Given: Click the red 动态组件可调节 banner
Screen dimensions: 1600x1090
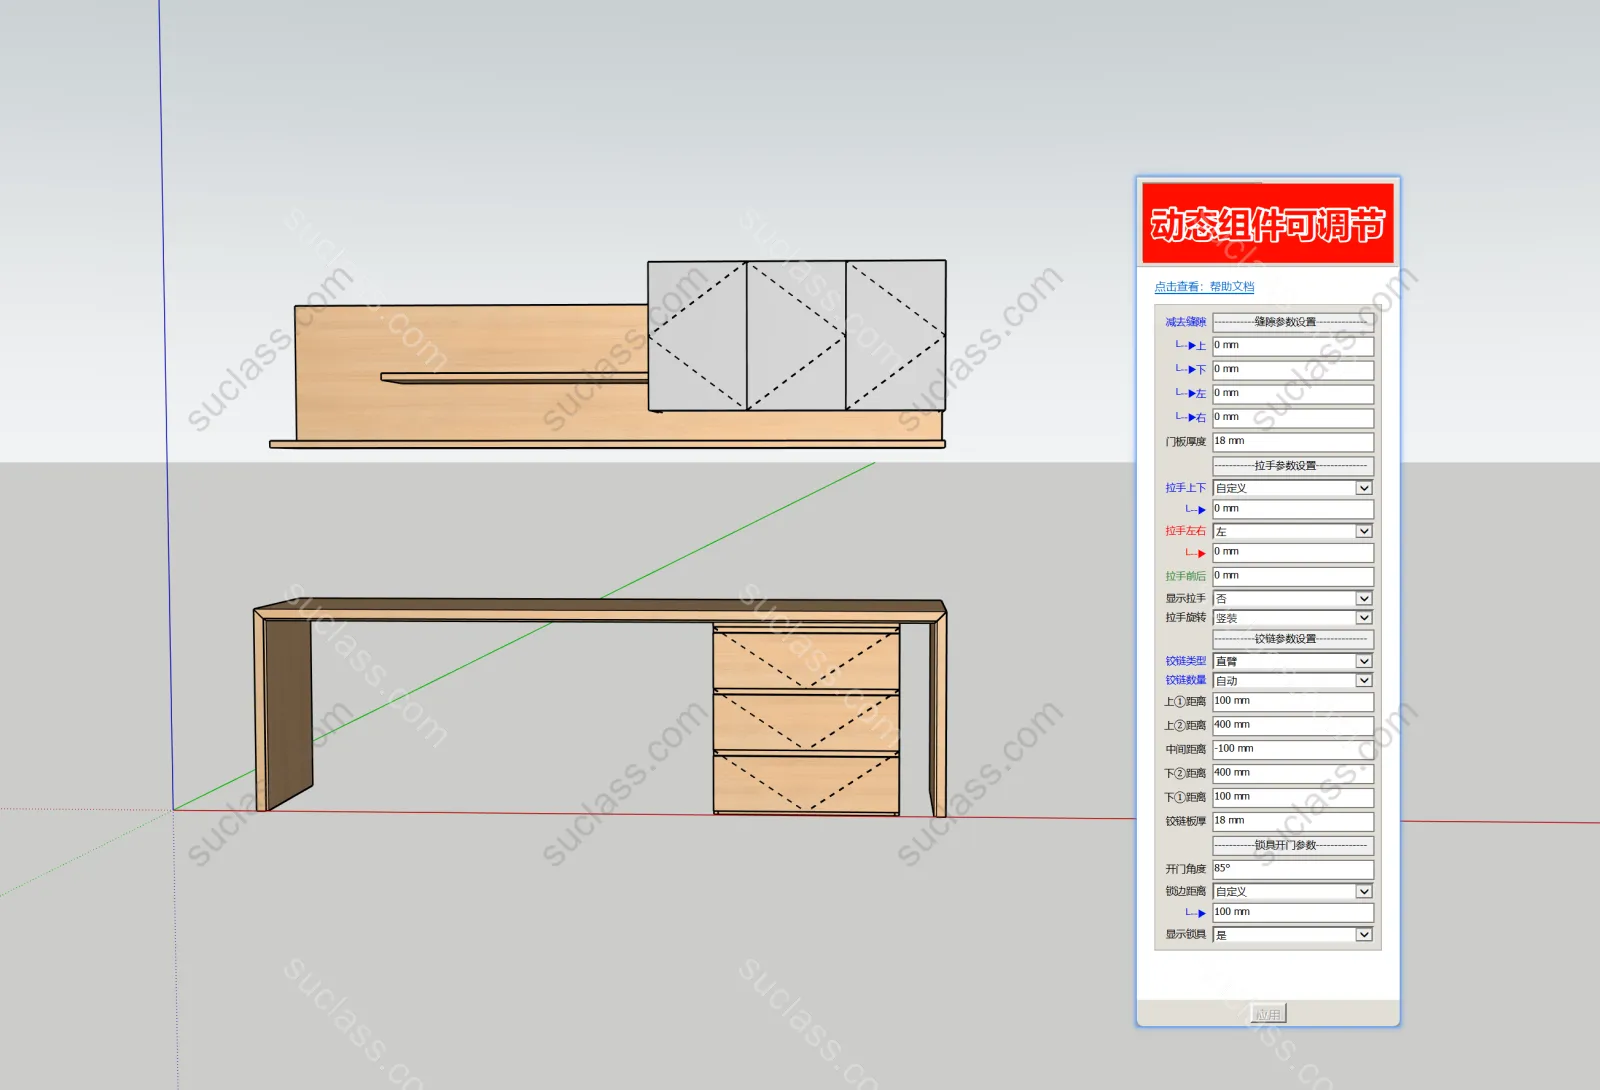Looking at the screenshot, I should tap(1267, 224).
